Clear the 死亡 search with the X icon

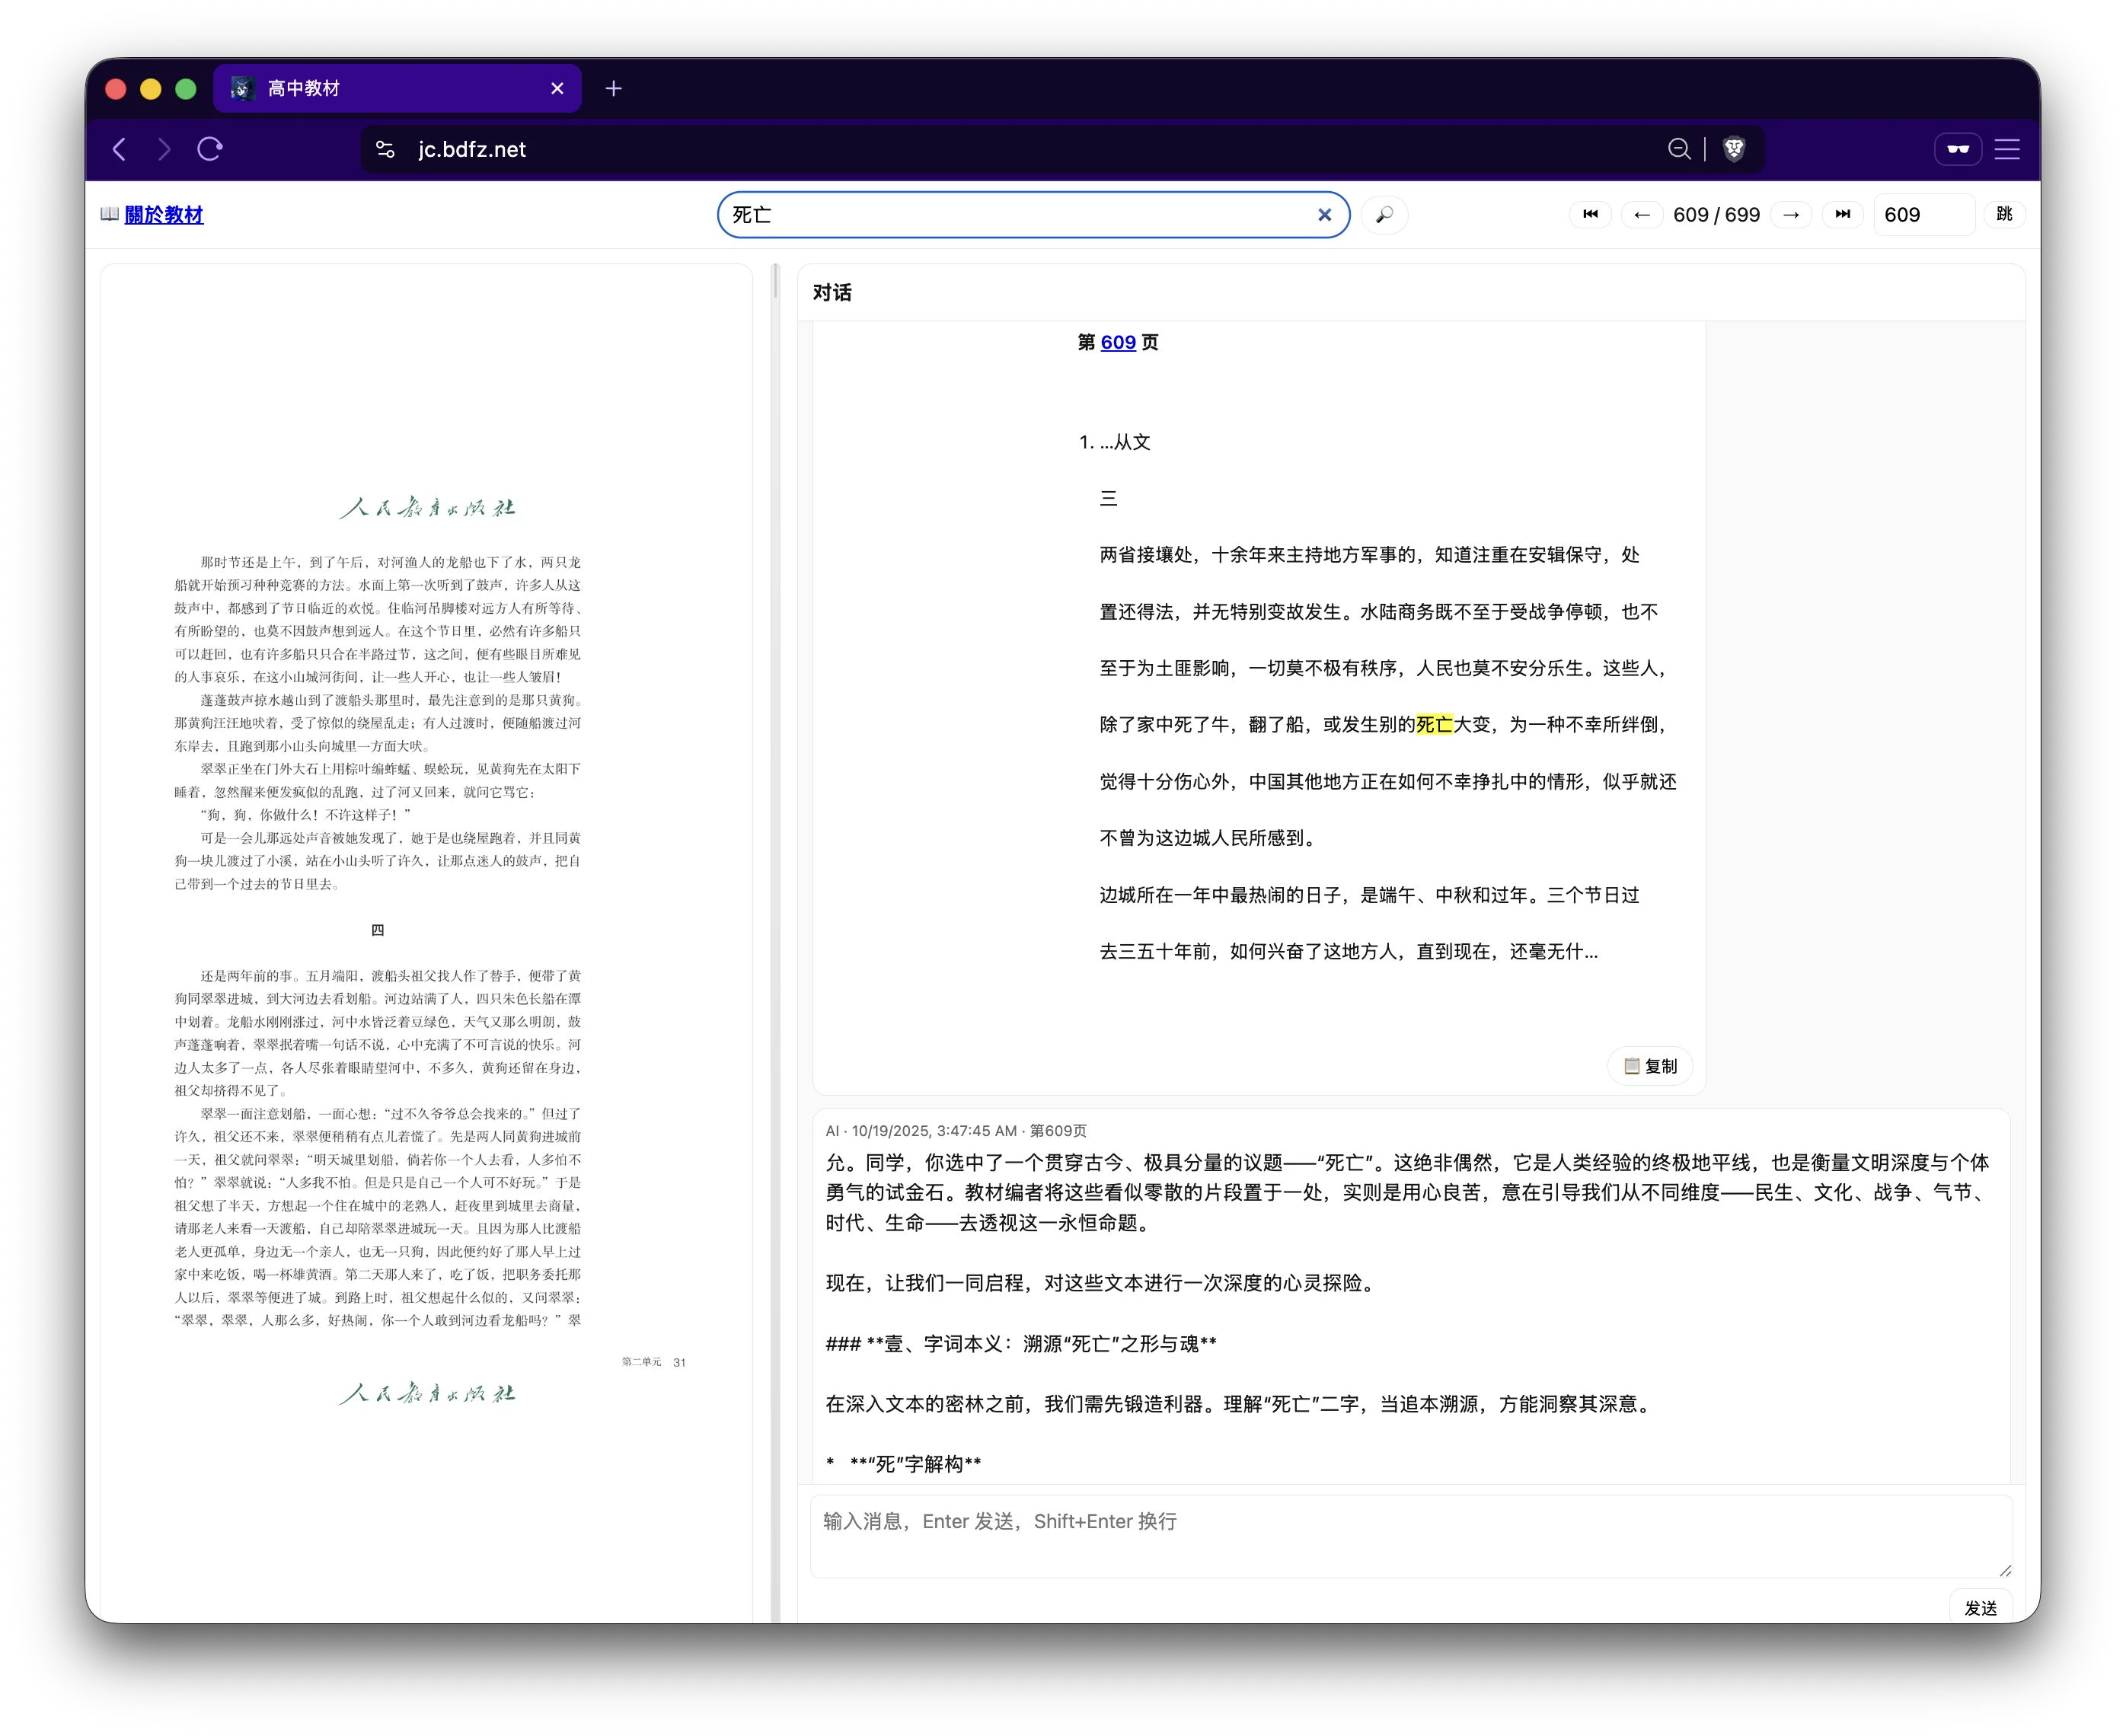pyautogui.click(x=1324, y=214)
